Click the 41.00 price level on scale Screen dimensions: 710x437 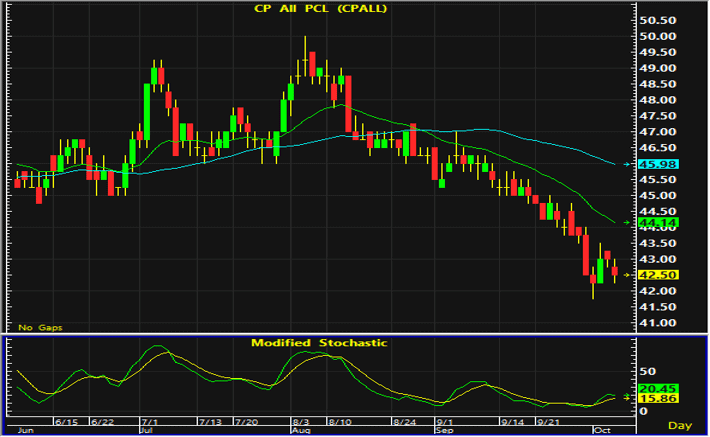[657, 323]
